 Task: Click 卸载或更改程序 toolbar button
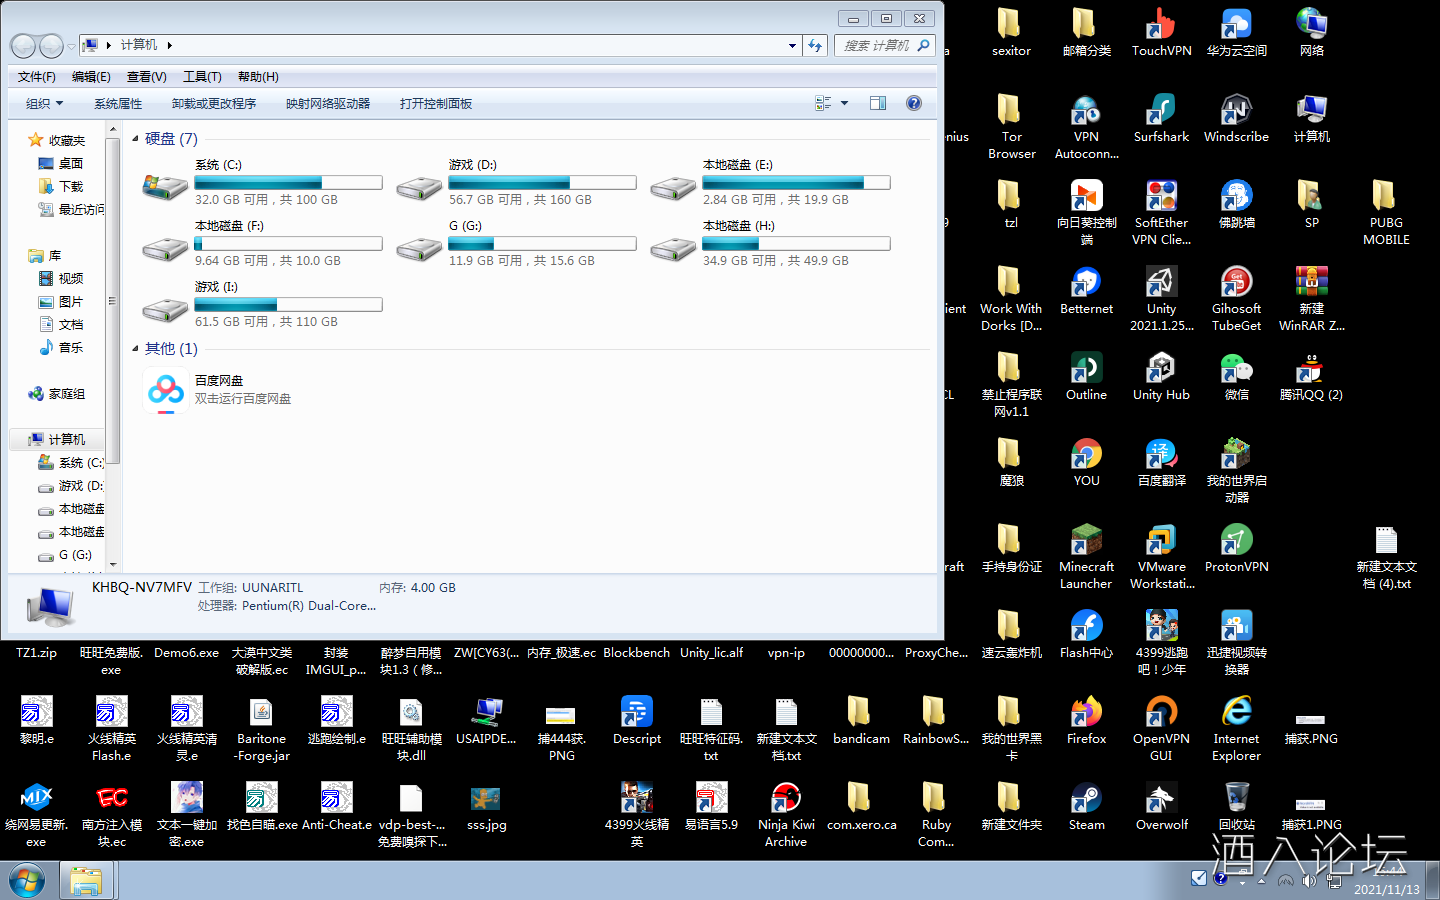(x=214, y=104)
